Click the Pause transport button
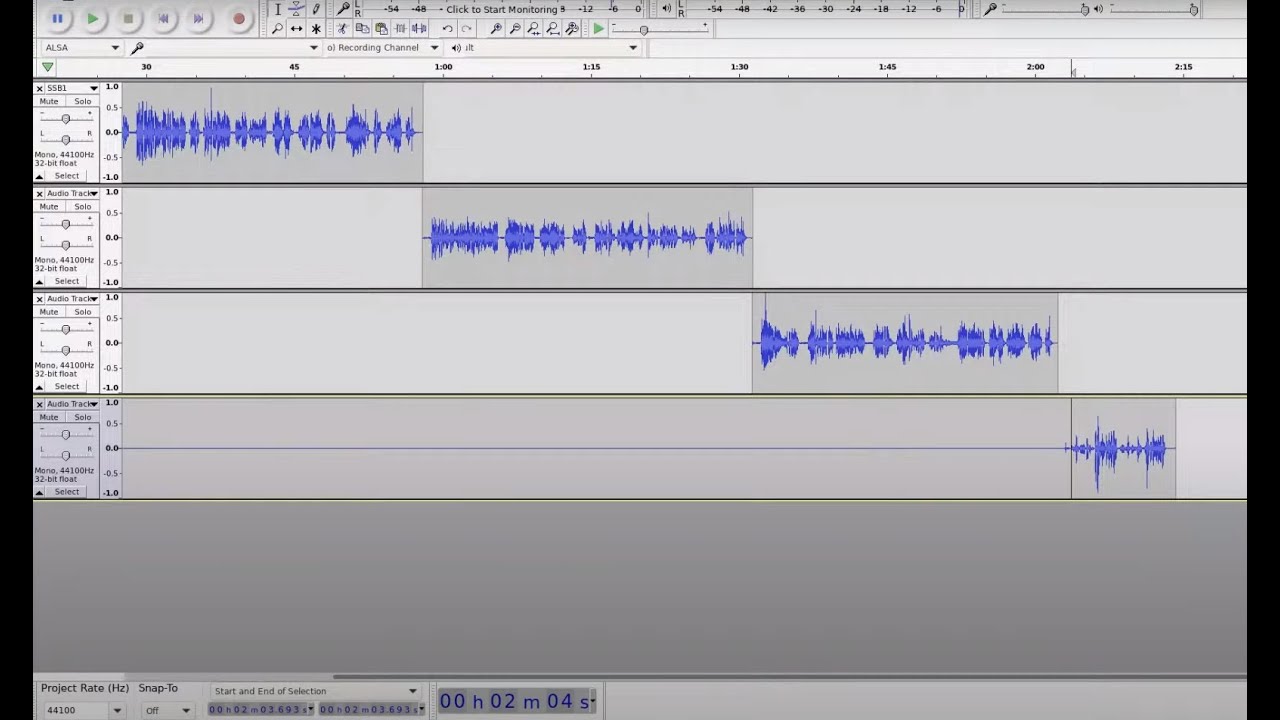 [x=57, y=18]
